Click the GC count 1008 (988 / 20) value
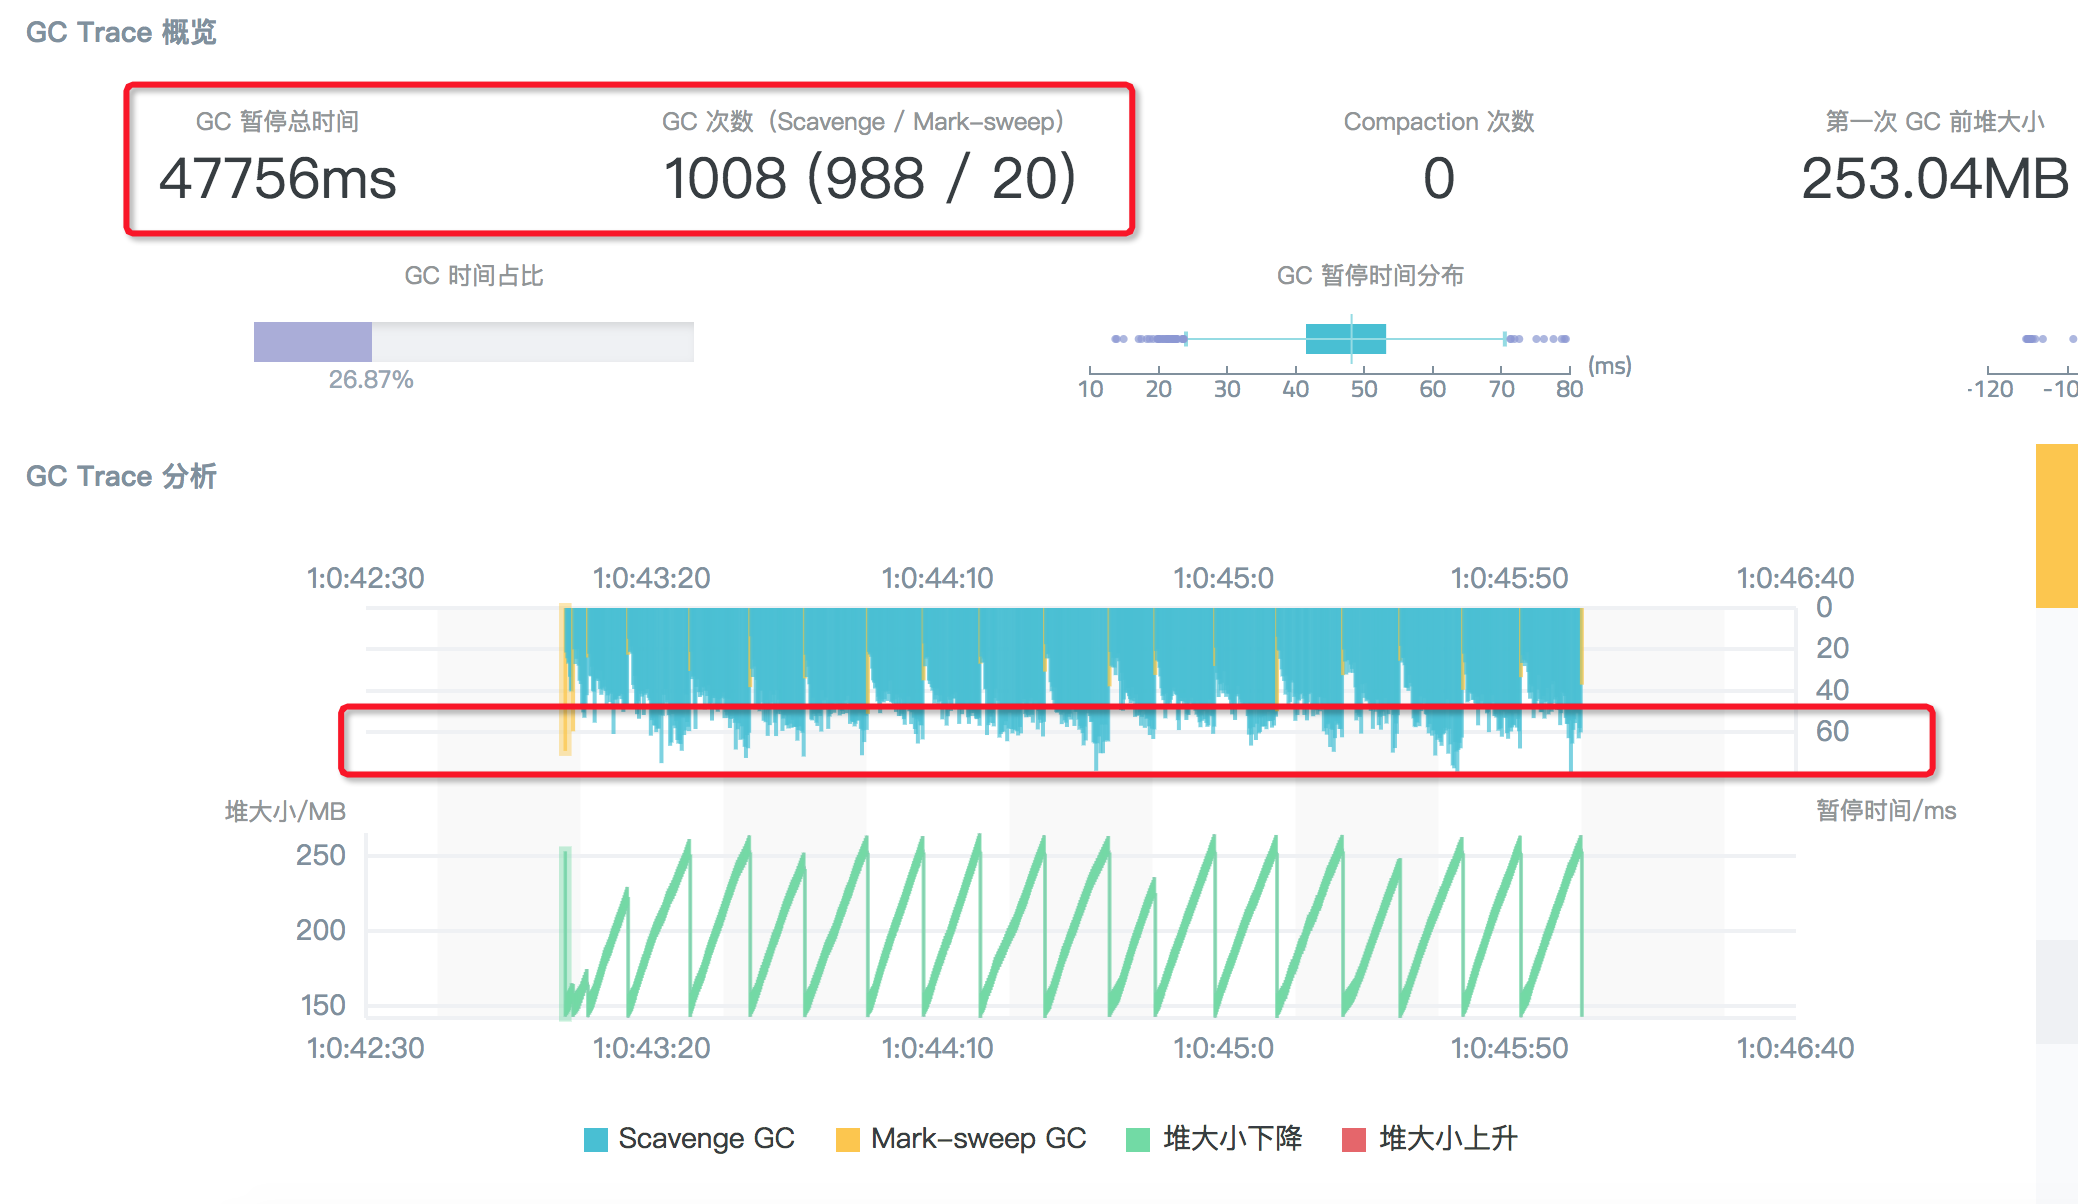This screenshot has width=2078, height=1204. (x=869, y=179)
